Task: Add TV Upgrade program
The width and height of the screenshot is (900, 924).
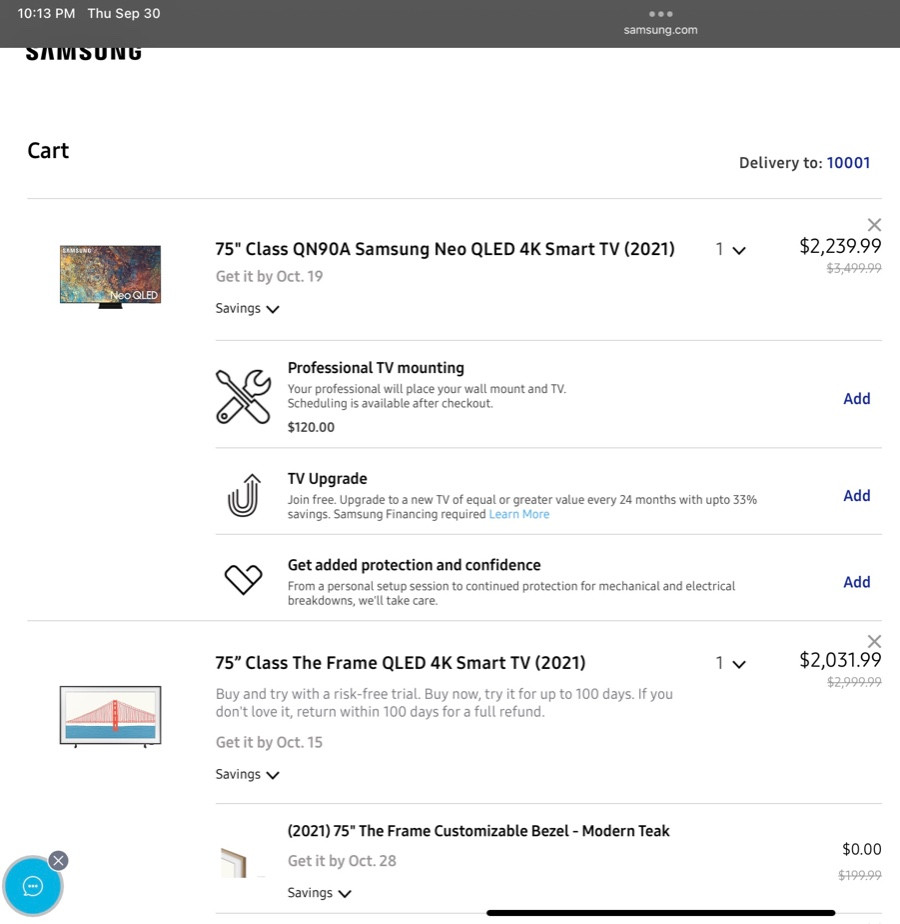Action: click(856, 496)
